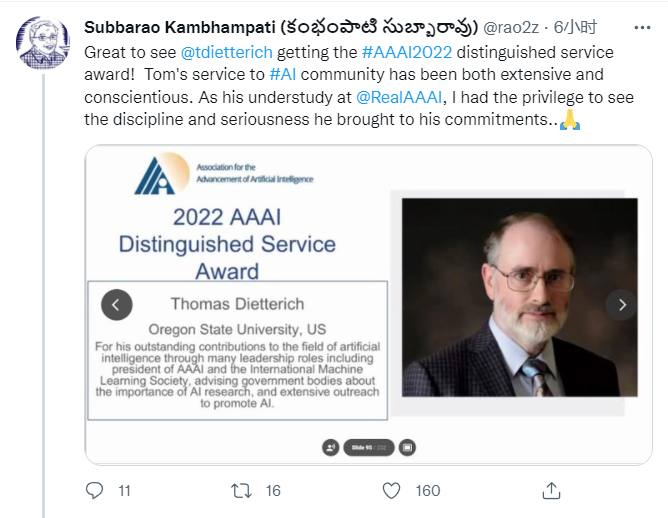668x518 pixels.
Task: Click the fullscreen slide icon
Action: (408, 447)
